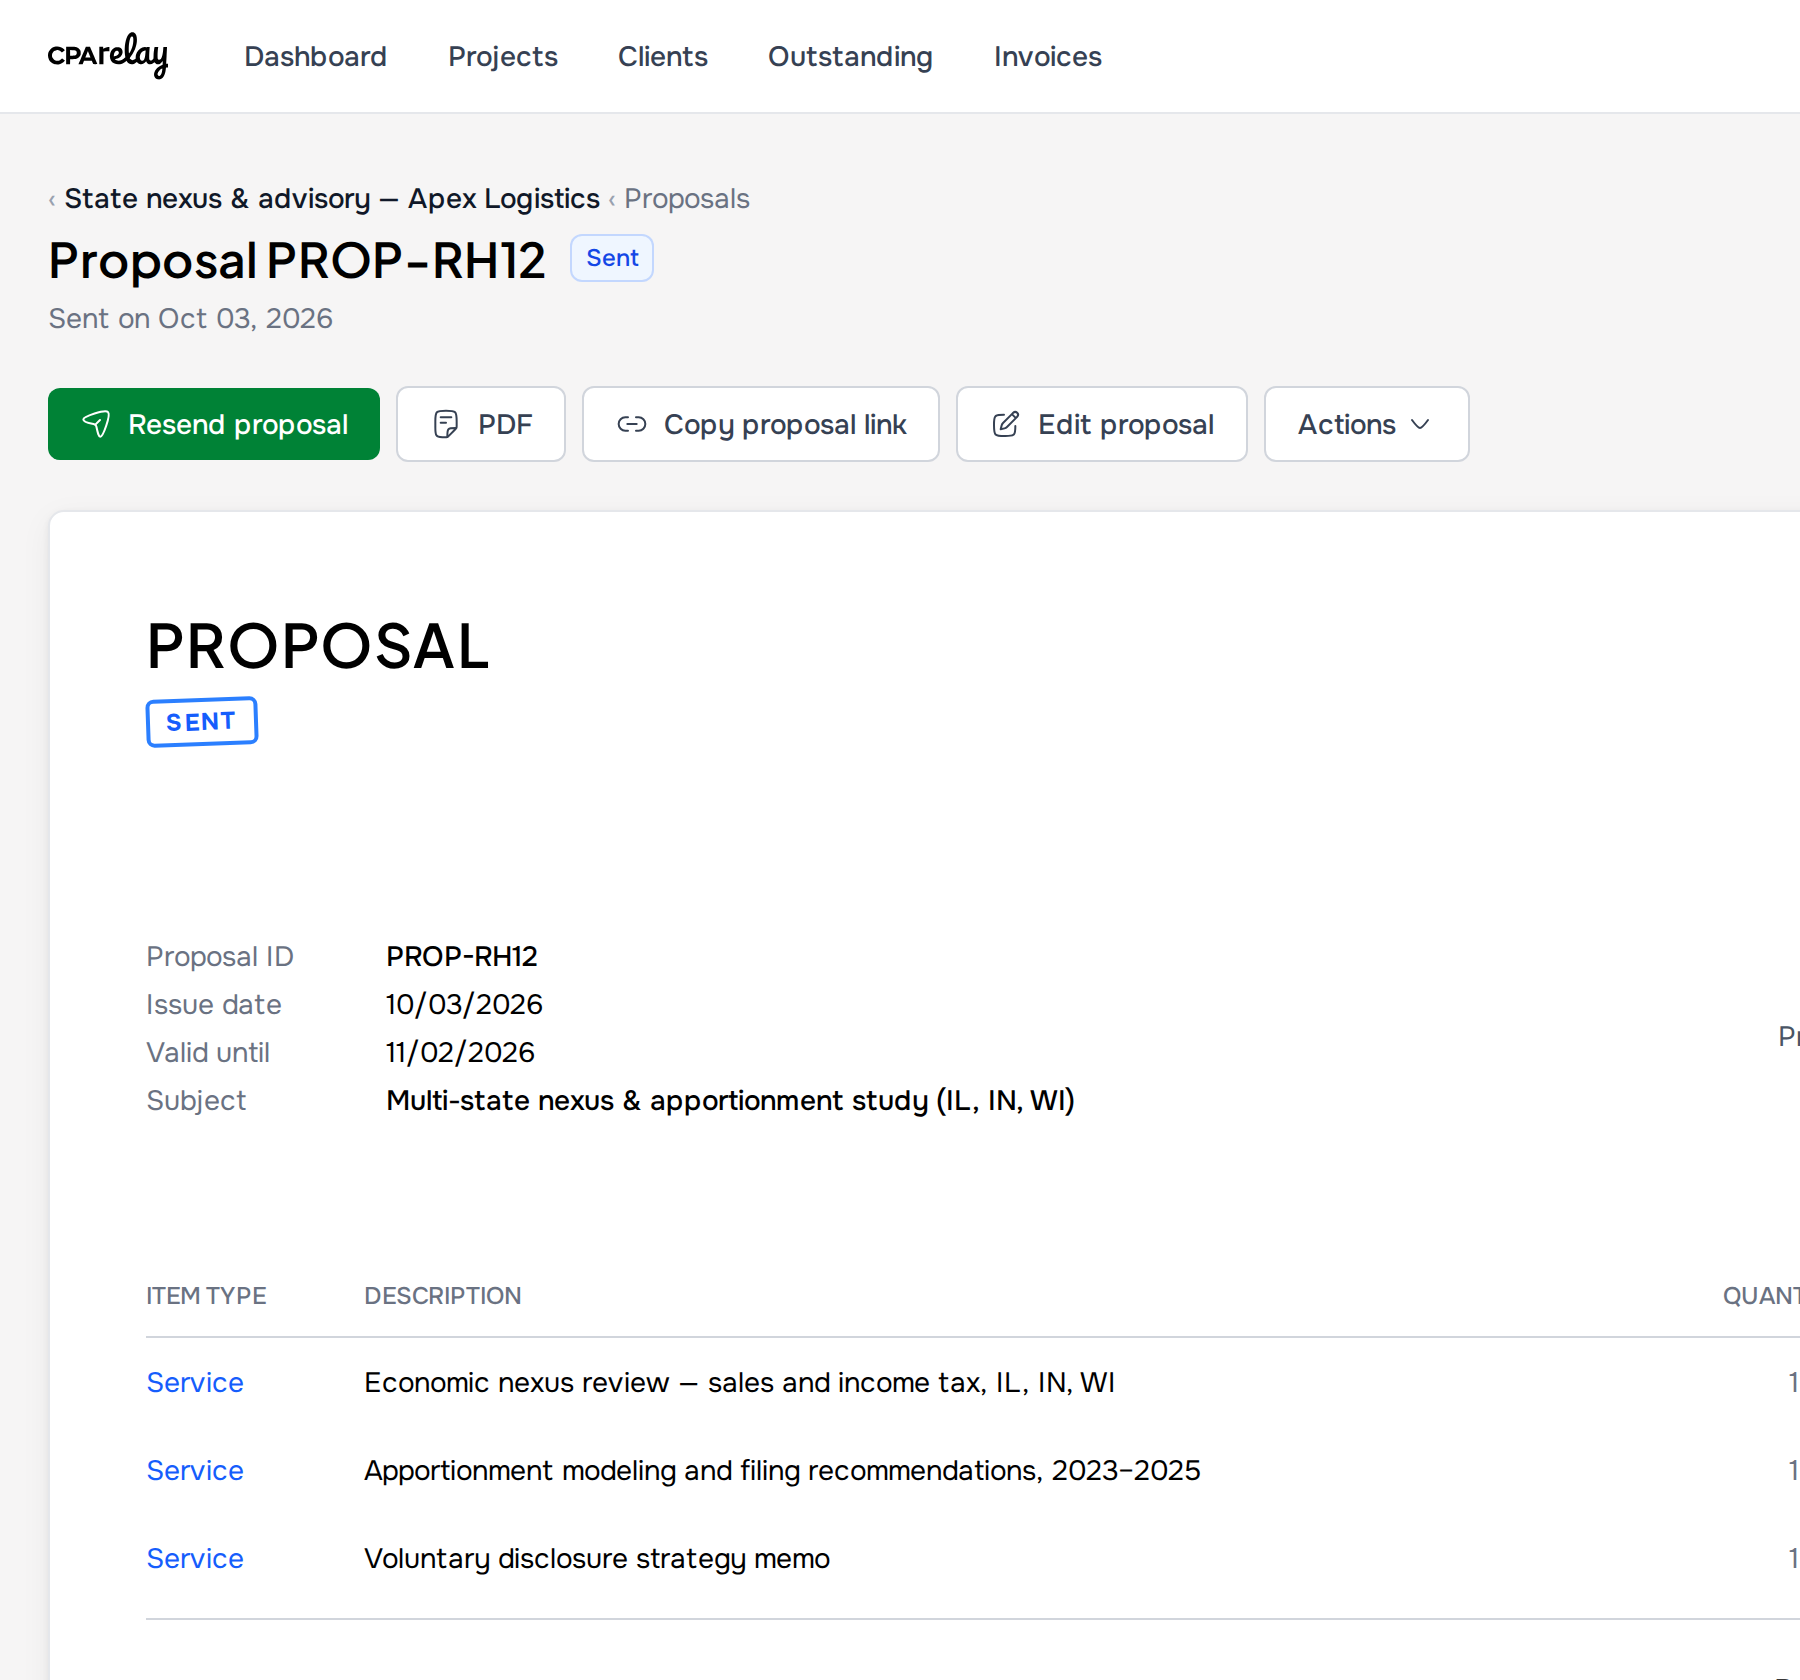Click the chain link icon on Copy proposal link

point(632,424)
